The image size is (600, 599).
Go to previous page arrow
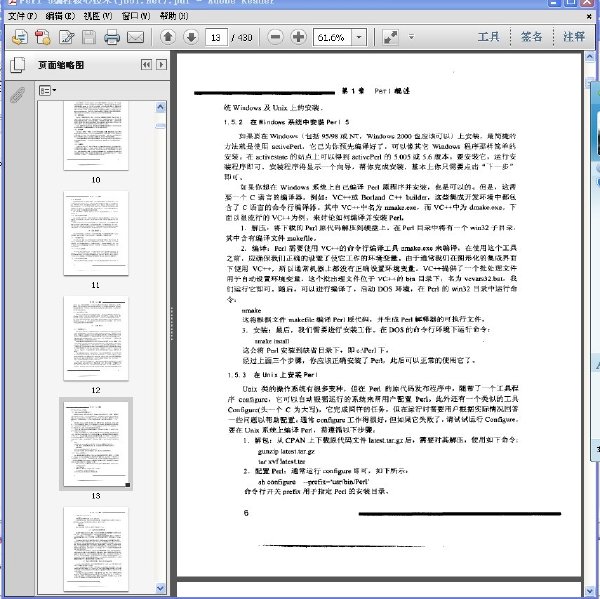[x=168, y=37]
